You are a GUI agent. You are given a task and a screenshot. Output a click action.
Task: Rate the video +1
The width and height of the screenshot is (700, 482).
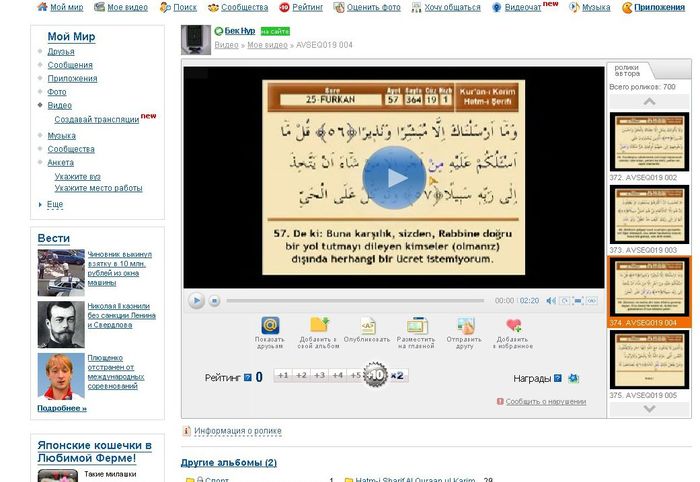[x=283, y=375]
